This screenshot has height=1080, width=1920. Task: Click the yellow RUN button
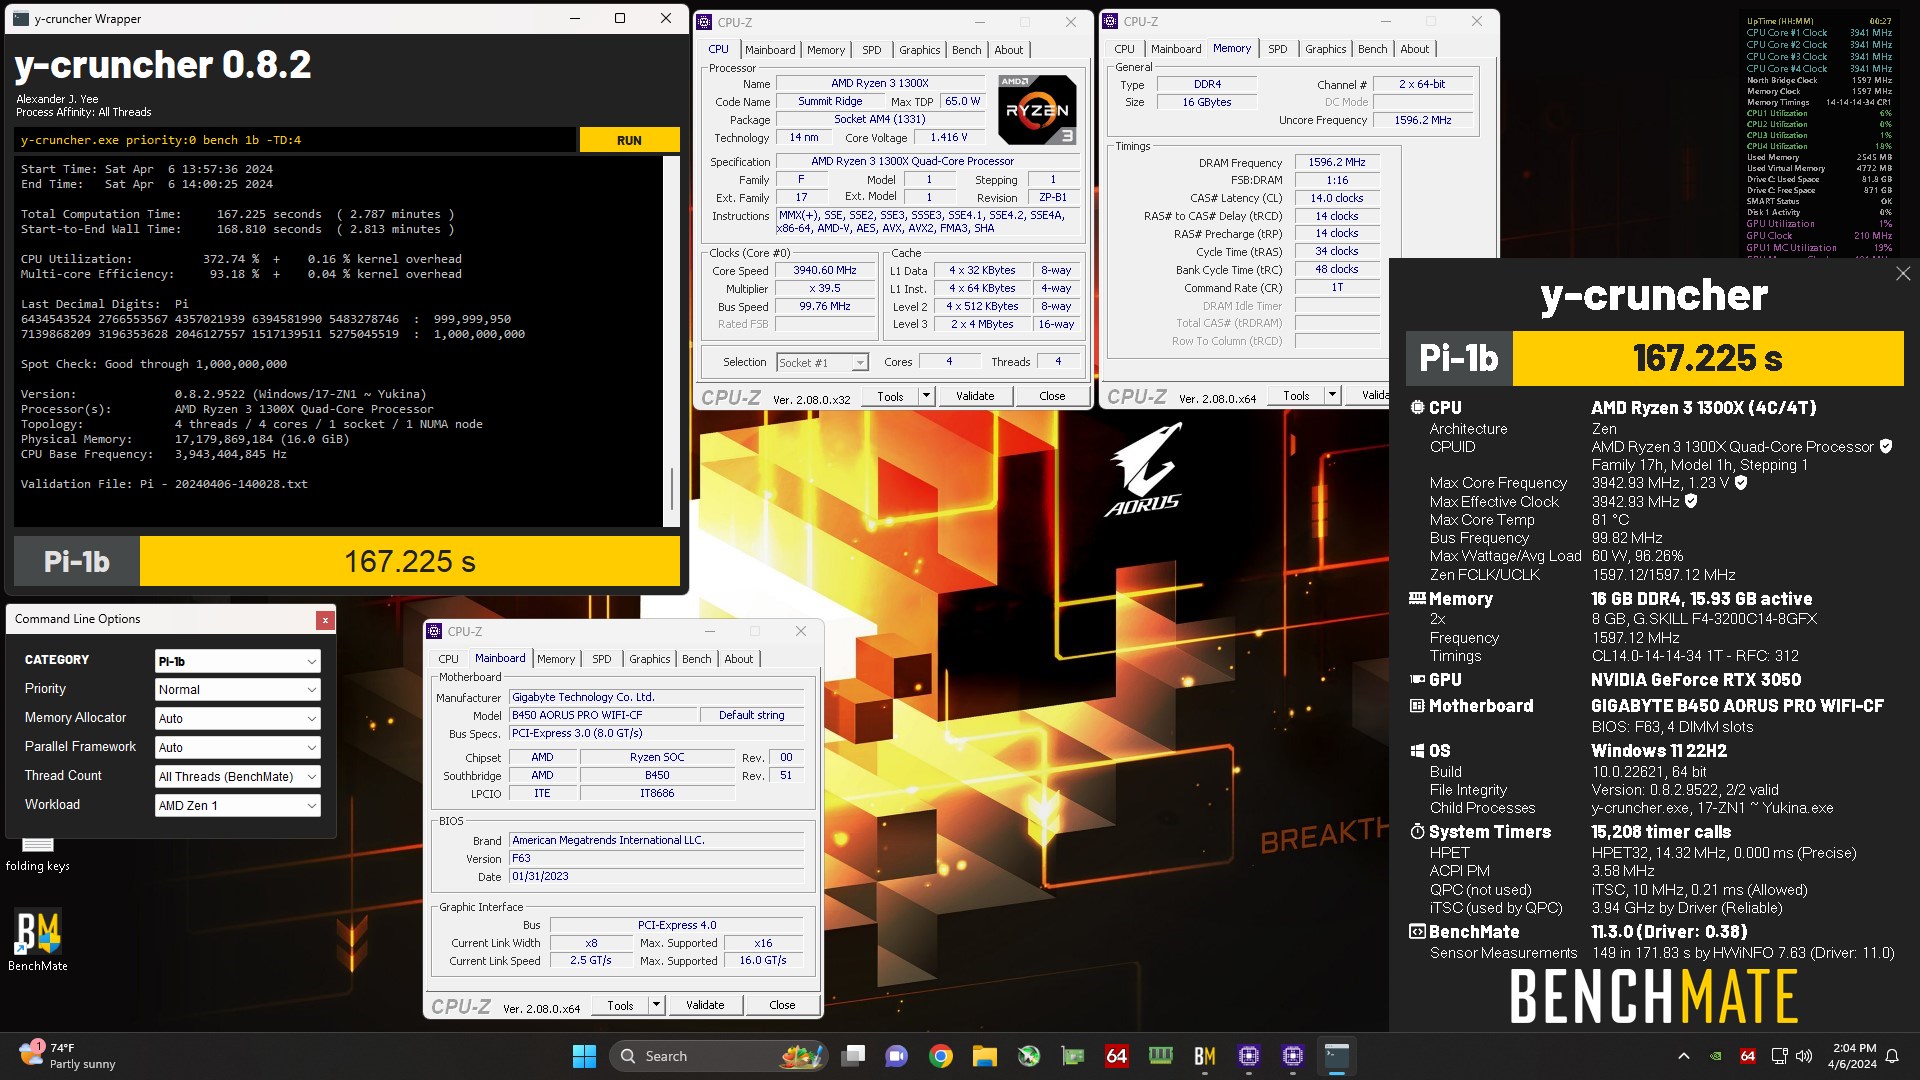pyautogui.click(x=629, y=140)
